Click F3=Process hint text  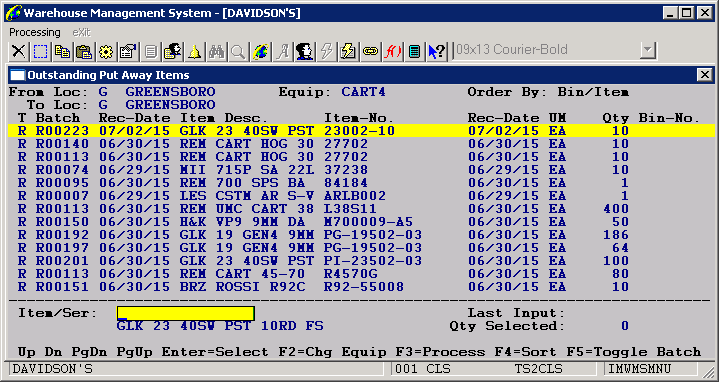[441, 352]
